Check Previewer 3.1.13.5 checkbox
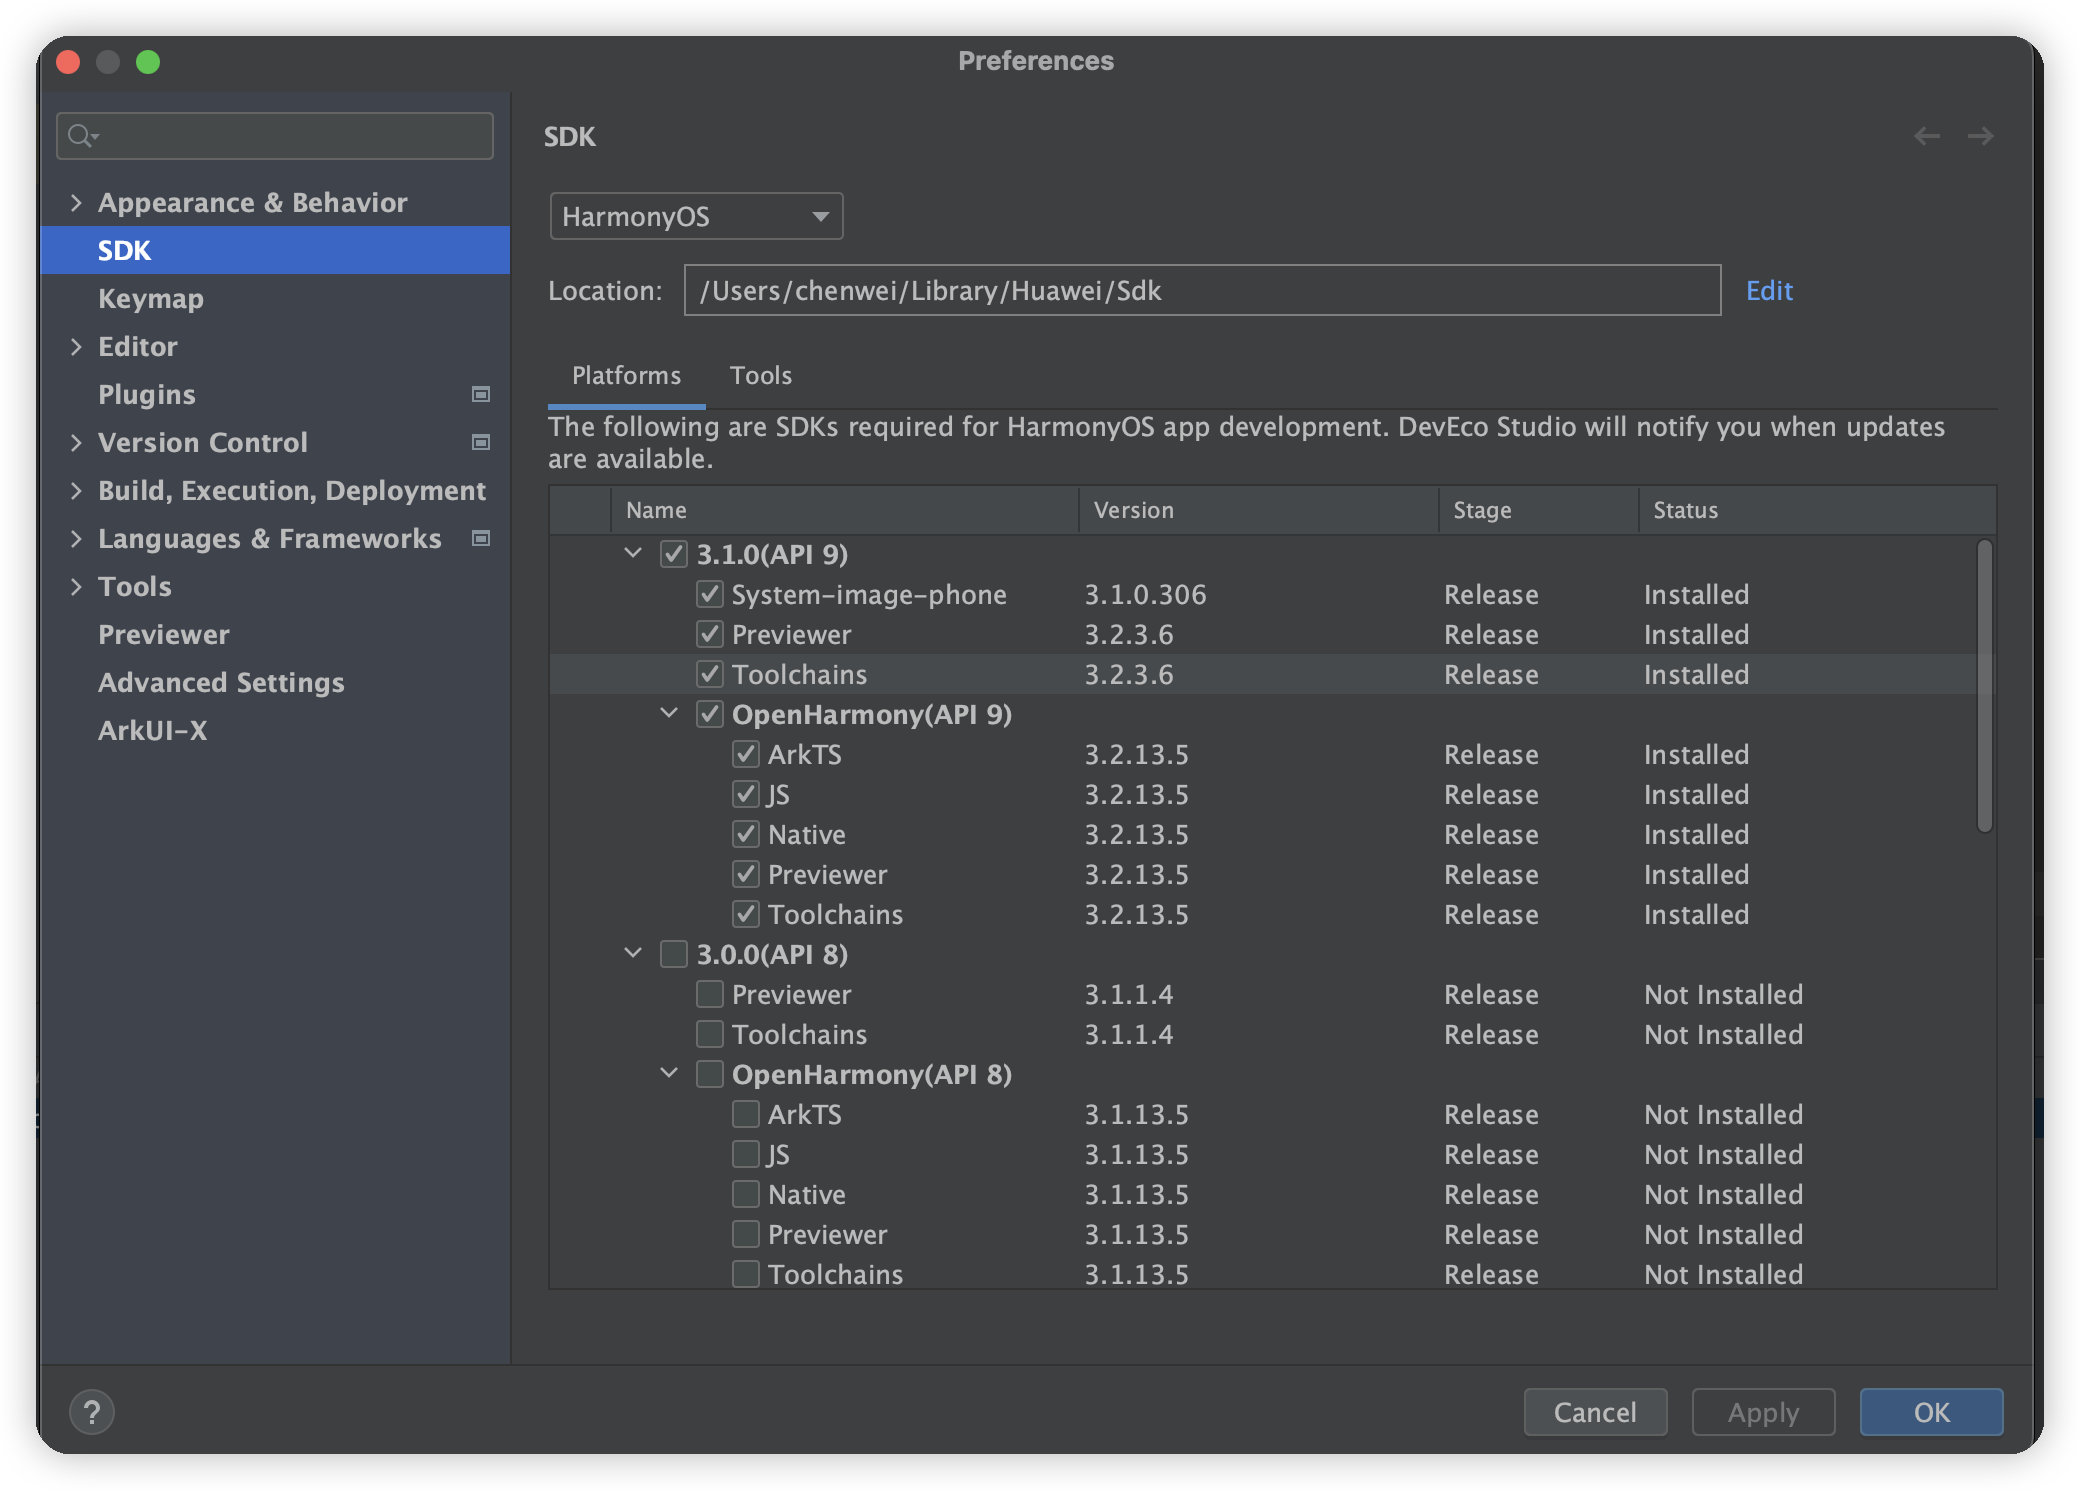 pyautogui.click(x=745, y=1234)
